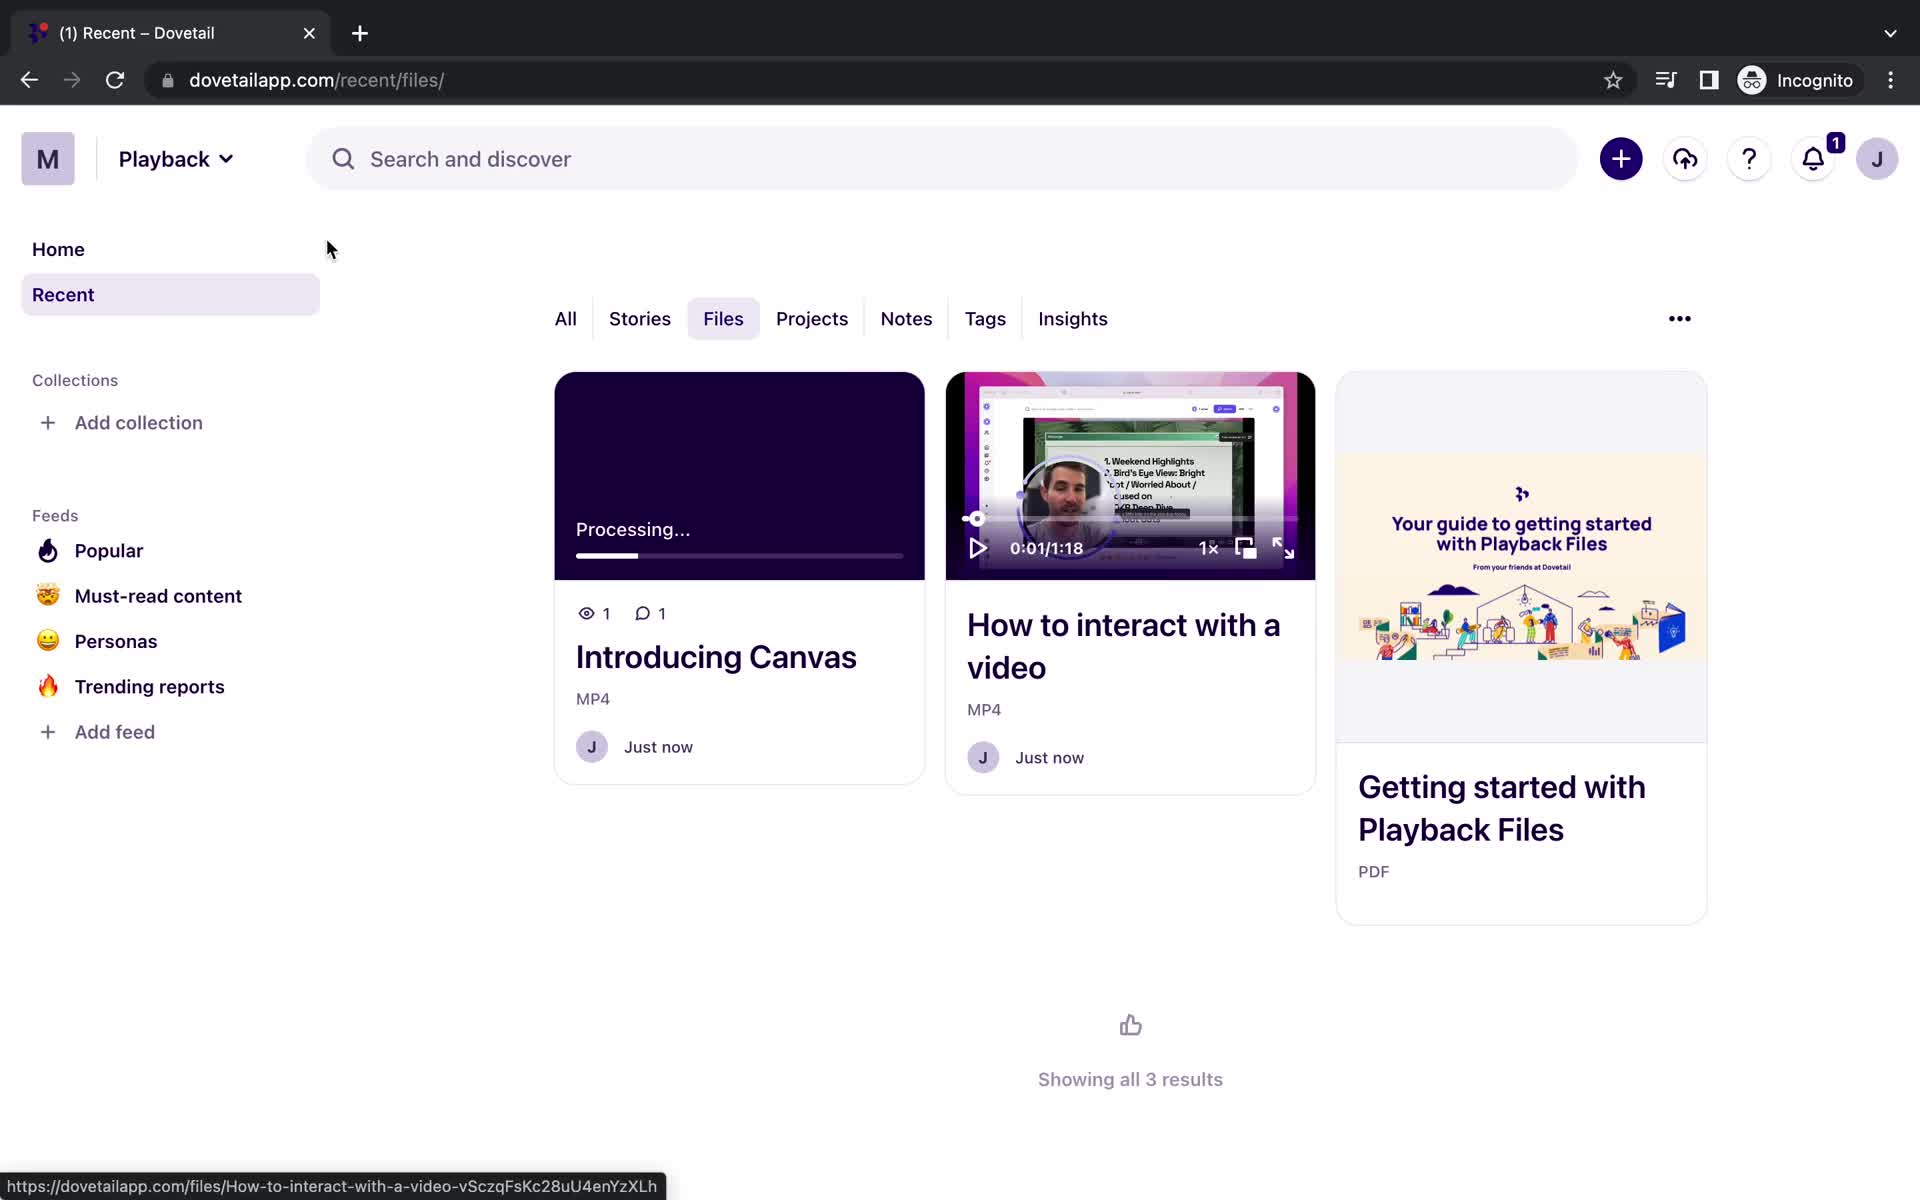Click the Trending reports flame icon
Screen dimensions: 1920x1200
pos(47,686)
